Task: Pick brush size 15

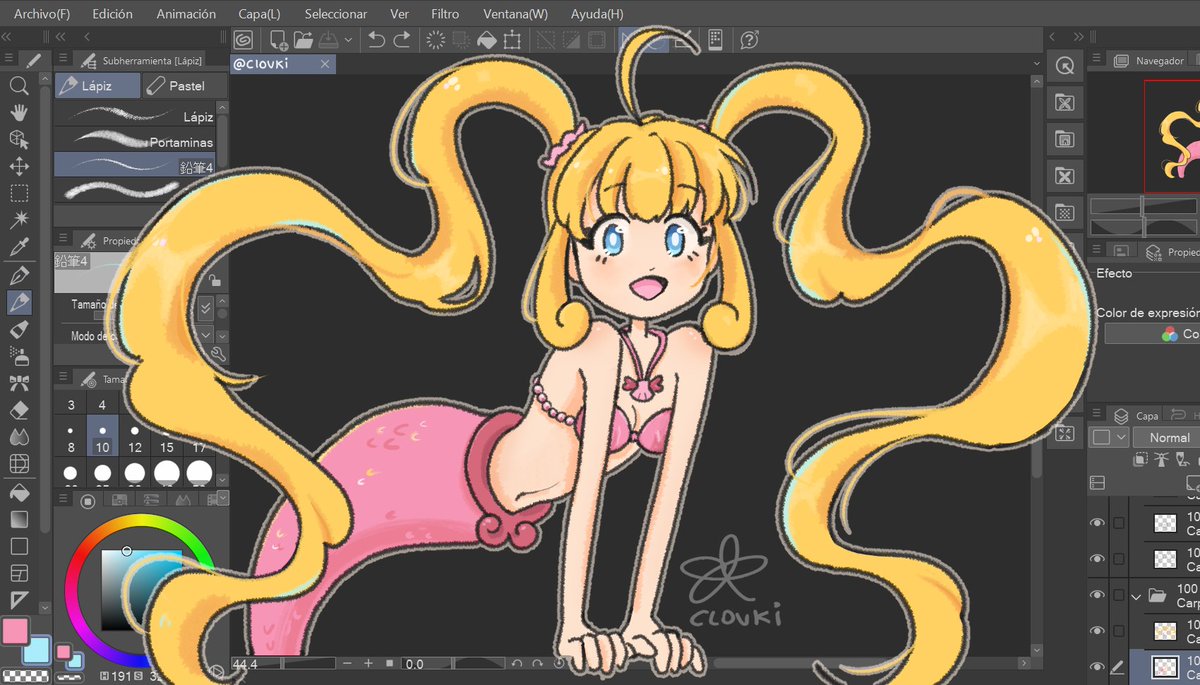Action: pos(167,438)
